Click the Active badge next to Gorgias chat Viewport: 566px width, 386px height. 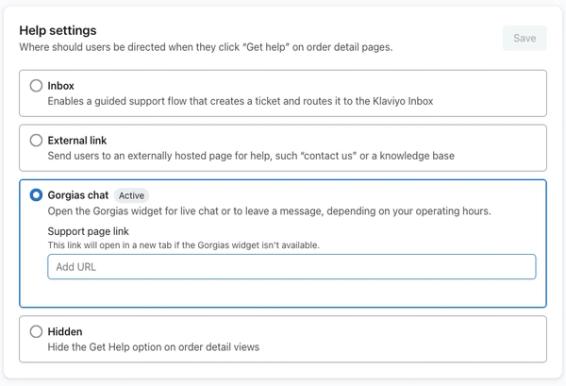(x=131, y=195)
